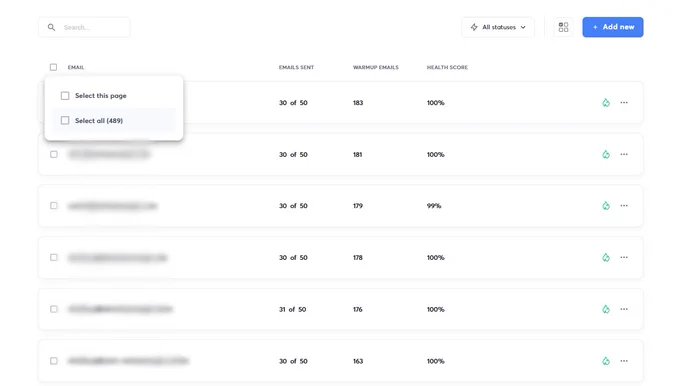The width and height of the screenshot is (680, 386).
Task: Click the EMAILS SENT column header
Action: pos(296,67)
